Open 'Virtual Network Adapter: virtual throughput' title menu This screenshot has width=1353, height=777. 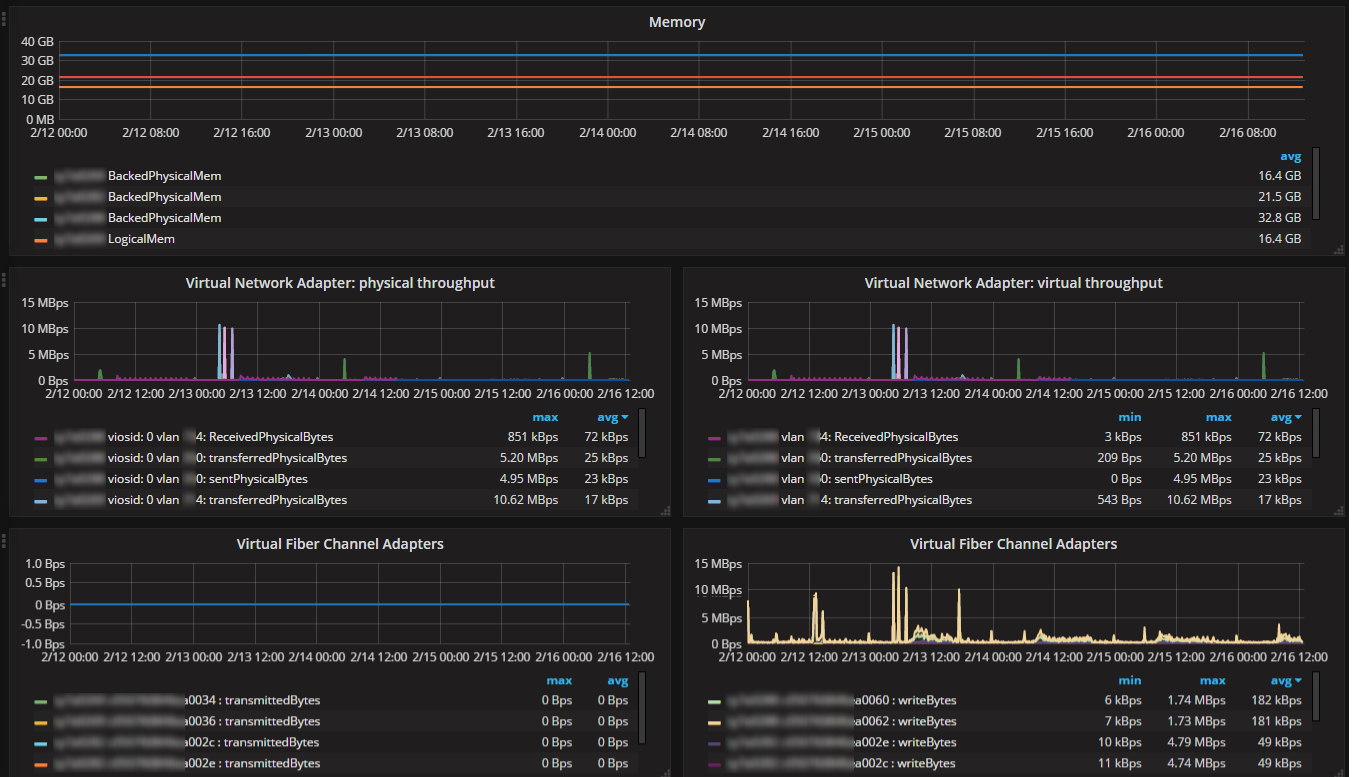[x=1013, y=283]
